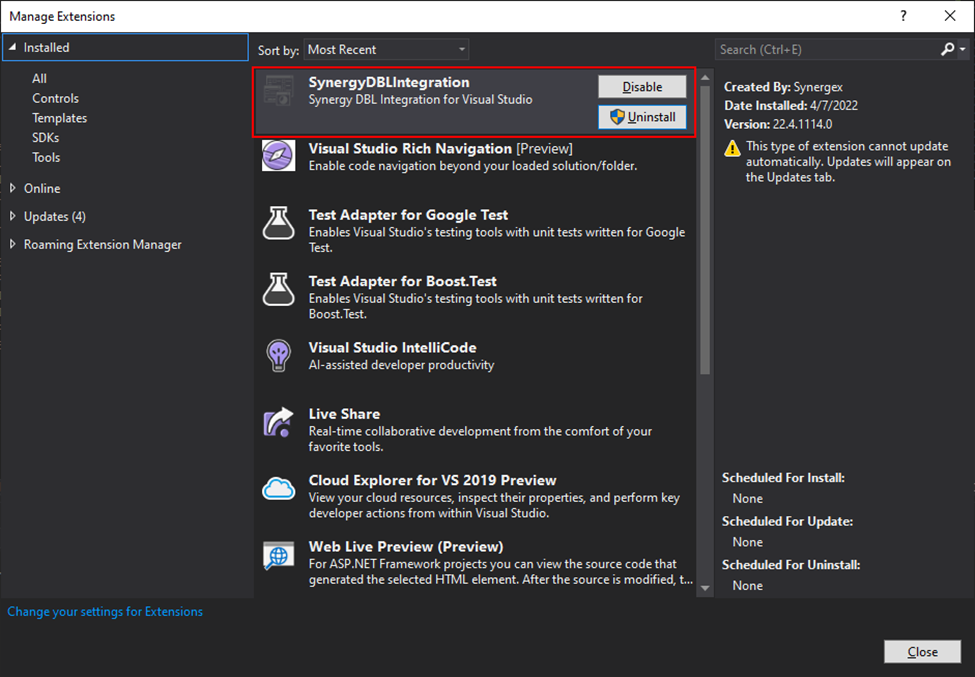
Task: Select the SynergyDBLIntegration title text
Action: [389, 82]
